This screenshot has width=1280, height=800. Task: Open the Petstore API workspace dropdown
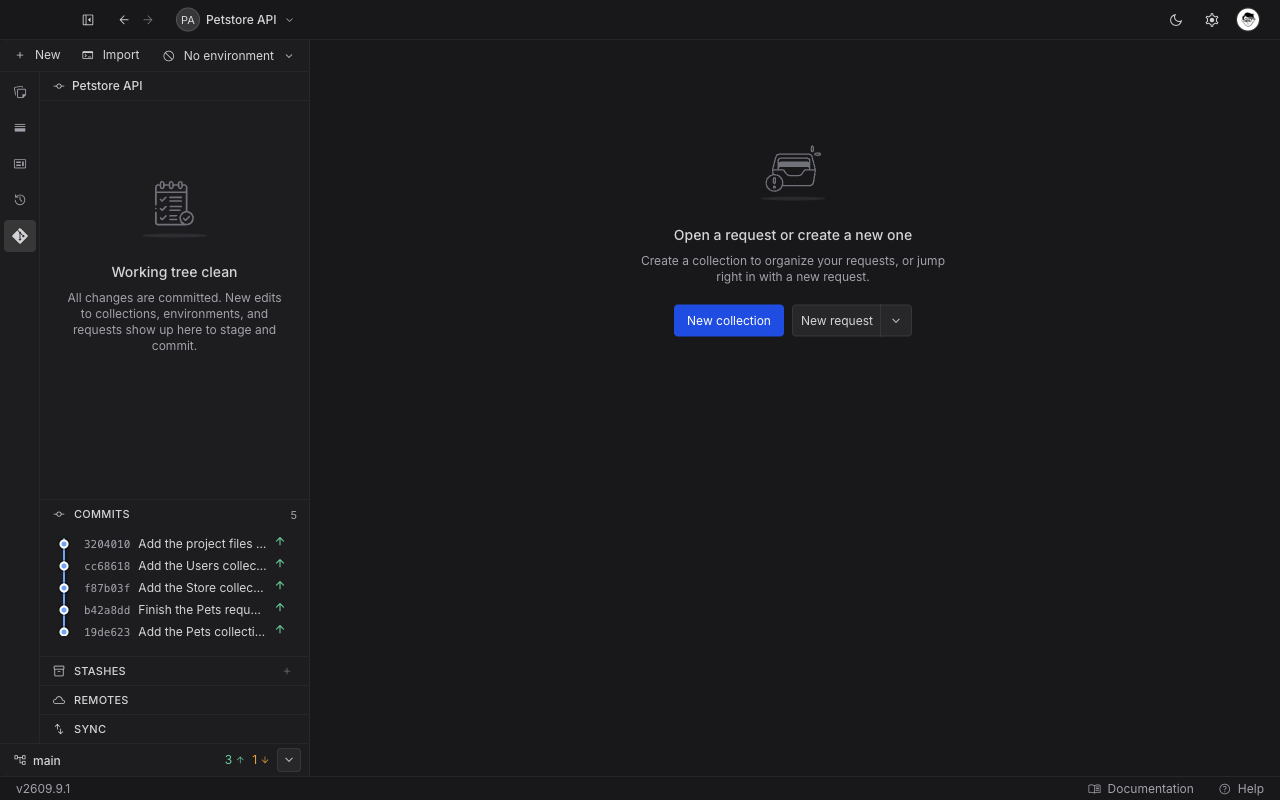click(236, 20)
